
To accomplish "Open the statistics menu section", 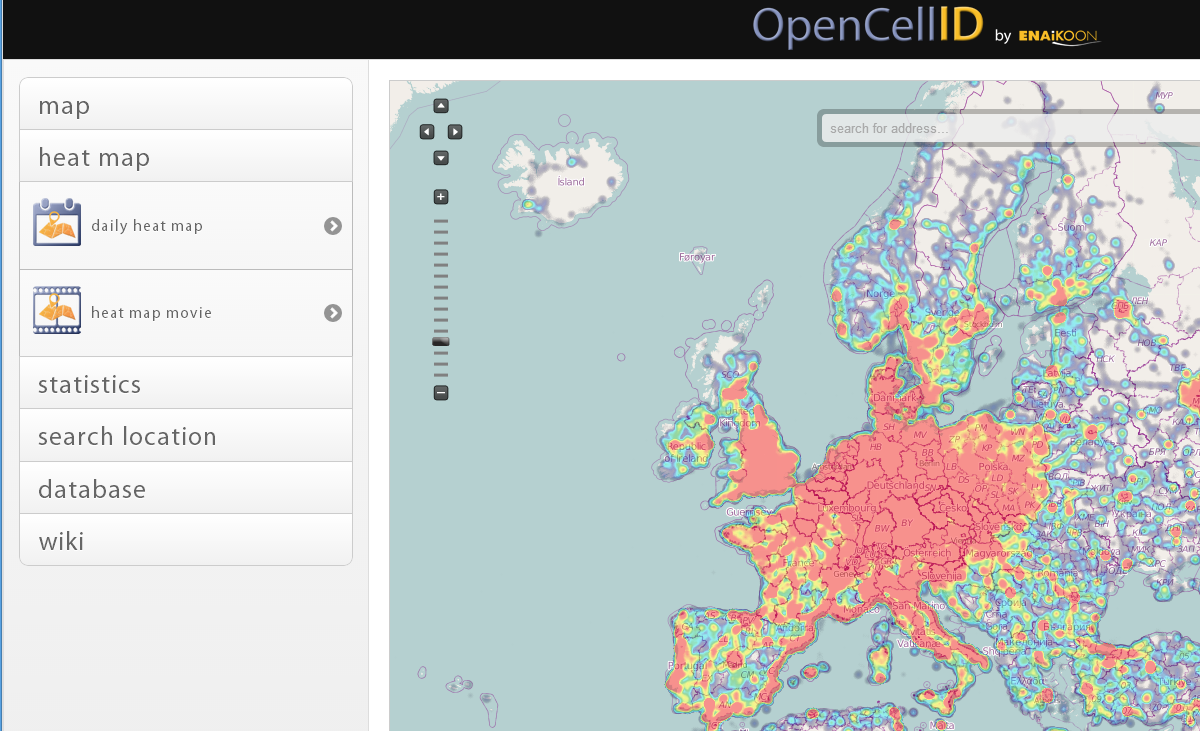I will pyautogui.click(x=186, y=384).
